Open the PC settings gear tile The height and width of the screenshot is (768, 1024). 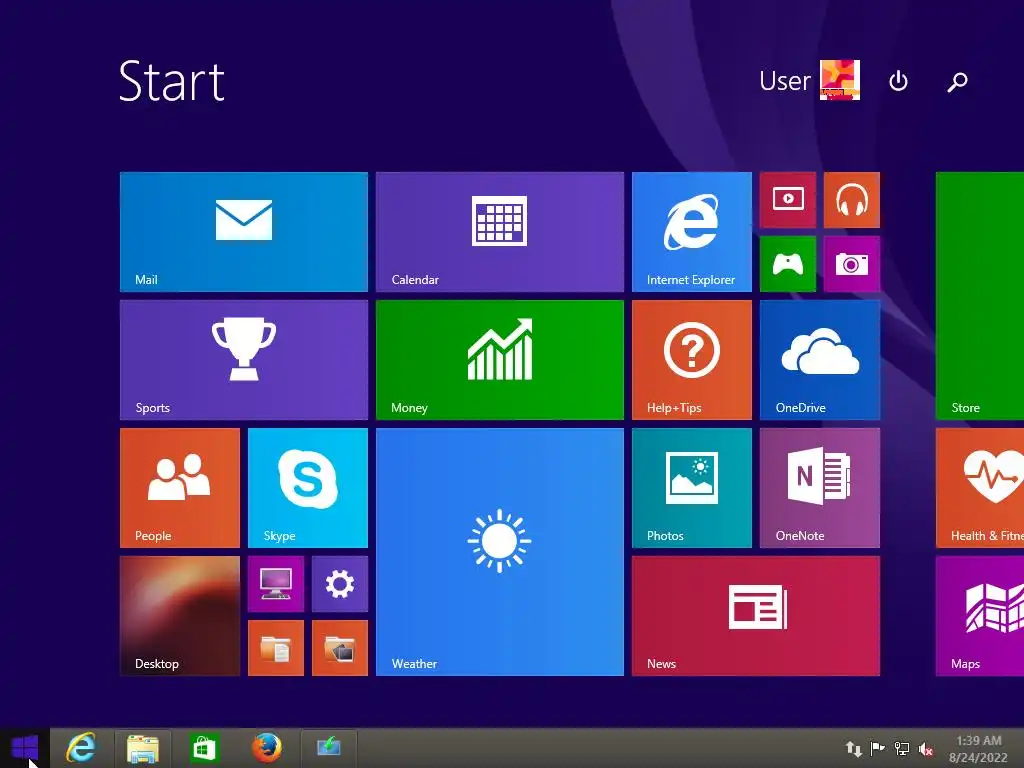click(340, 584)
